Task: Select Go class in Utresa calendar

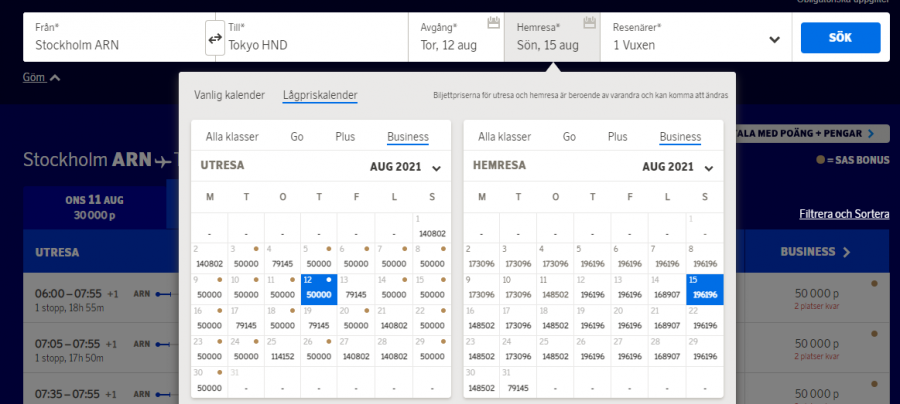Action: (x=297, y=137)
